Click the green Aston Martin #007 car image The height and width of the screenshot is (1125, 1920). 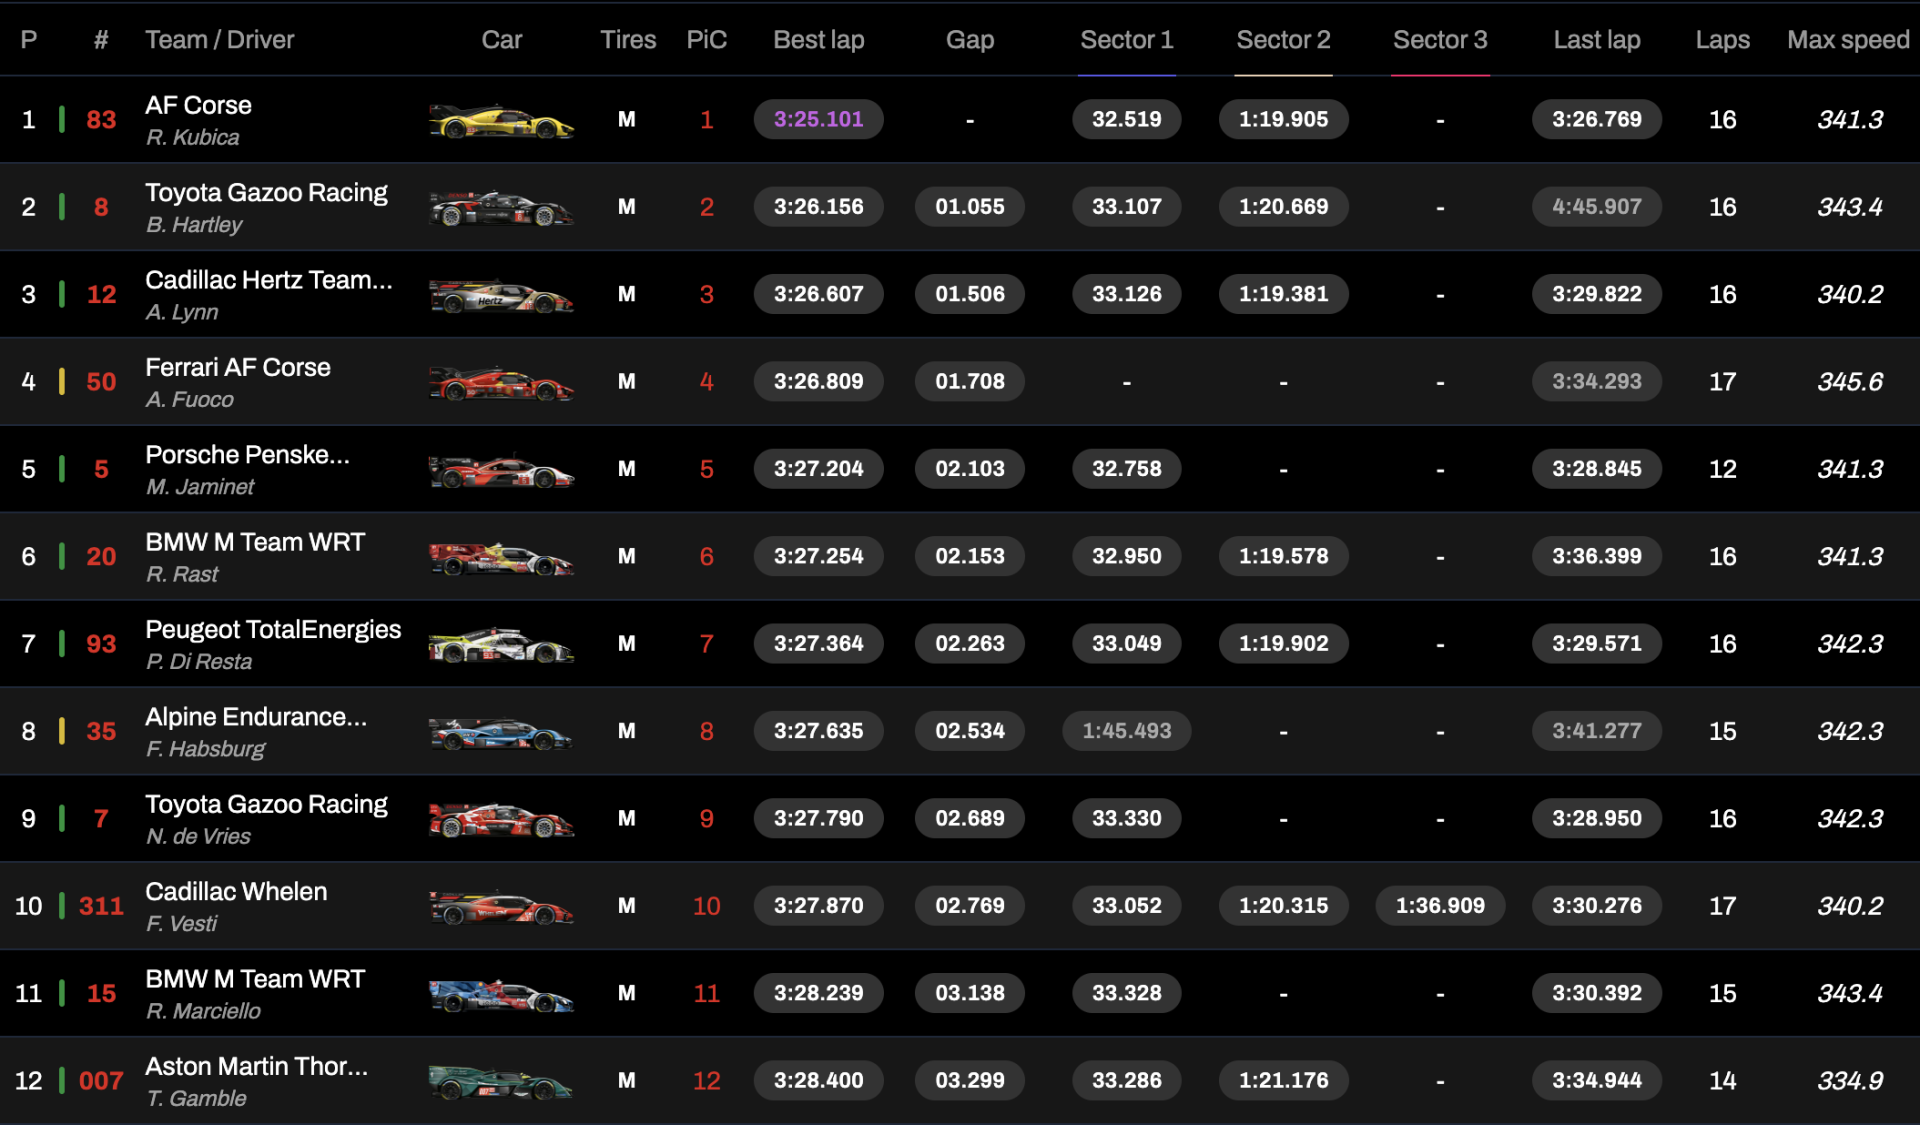501,1082
